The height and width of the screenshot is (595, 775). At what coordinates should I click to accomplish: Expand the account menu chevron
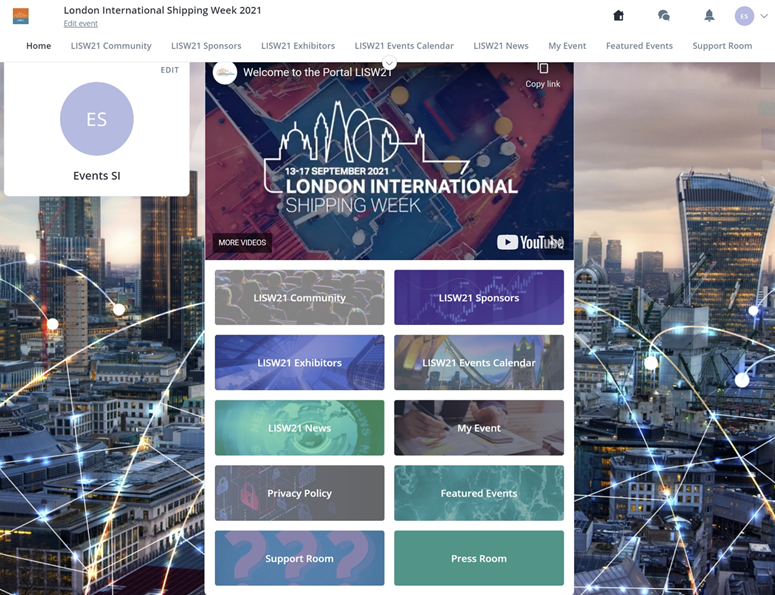(764, 16)
